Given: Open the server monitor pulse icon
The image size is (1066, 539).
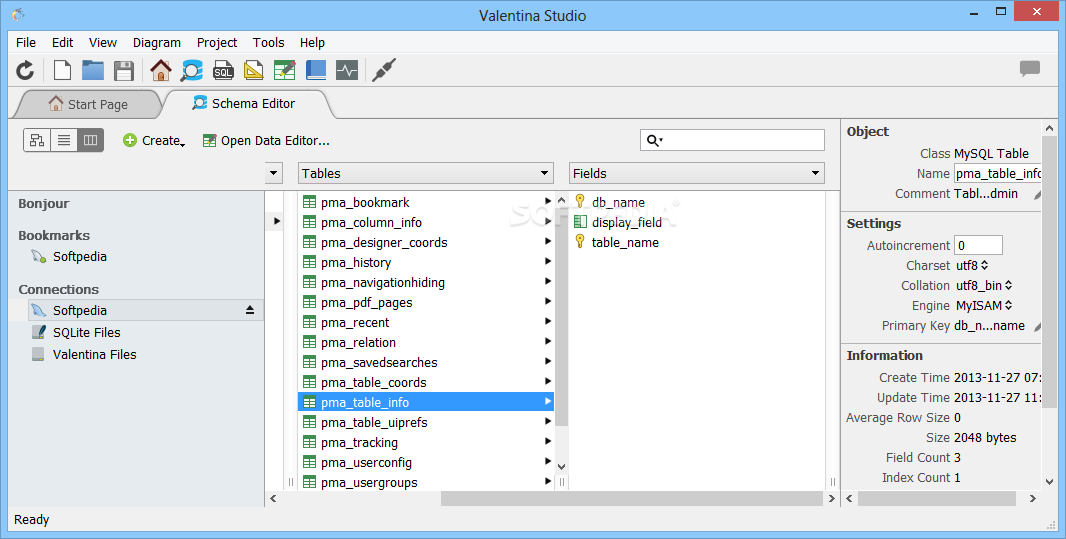Looking at the screenshot, I should [x=347, y=70].
